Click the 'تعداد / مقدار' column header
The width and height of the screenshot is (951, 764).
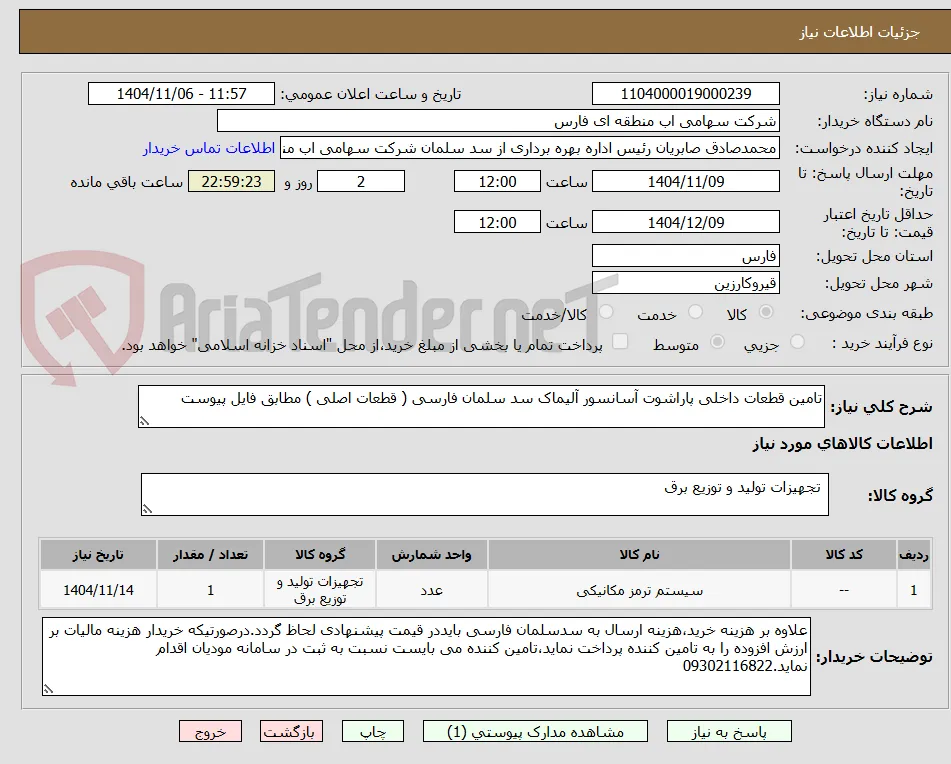[210, 554]
